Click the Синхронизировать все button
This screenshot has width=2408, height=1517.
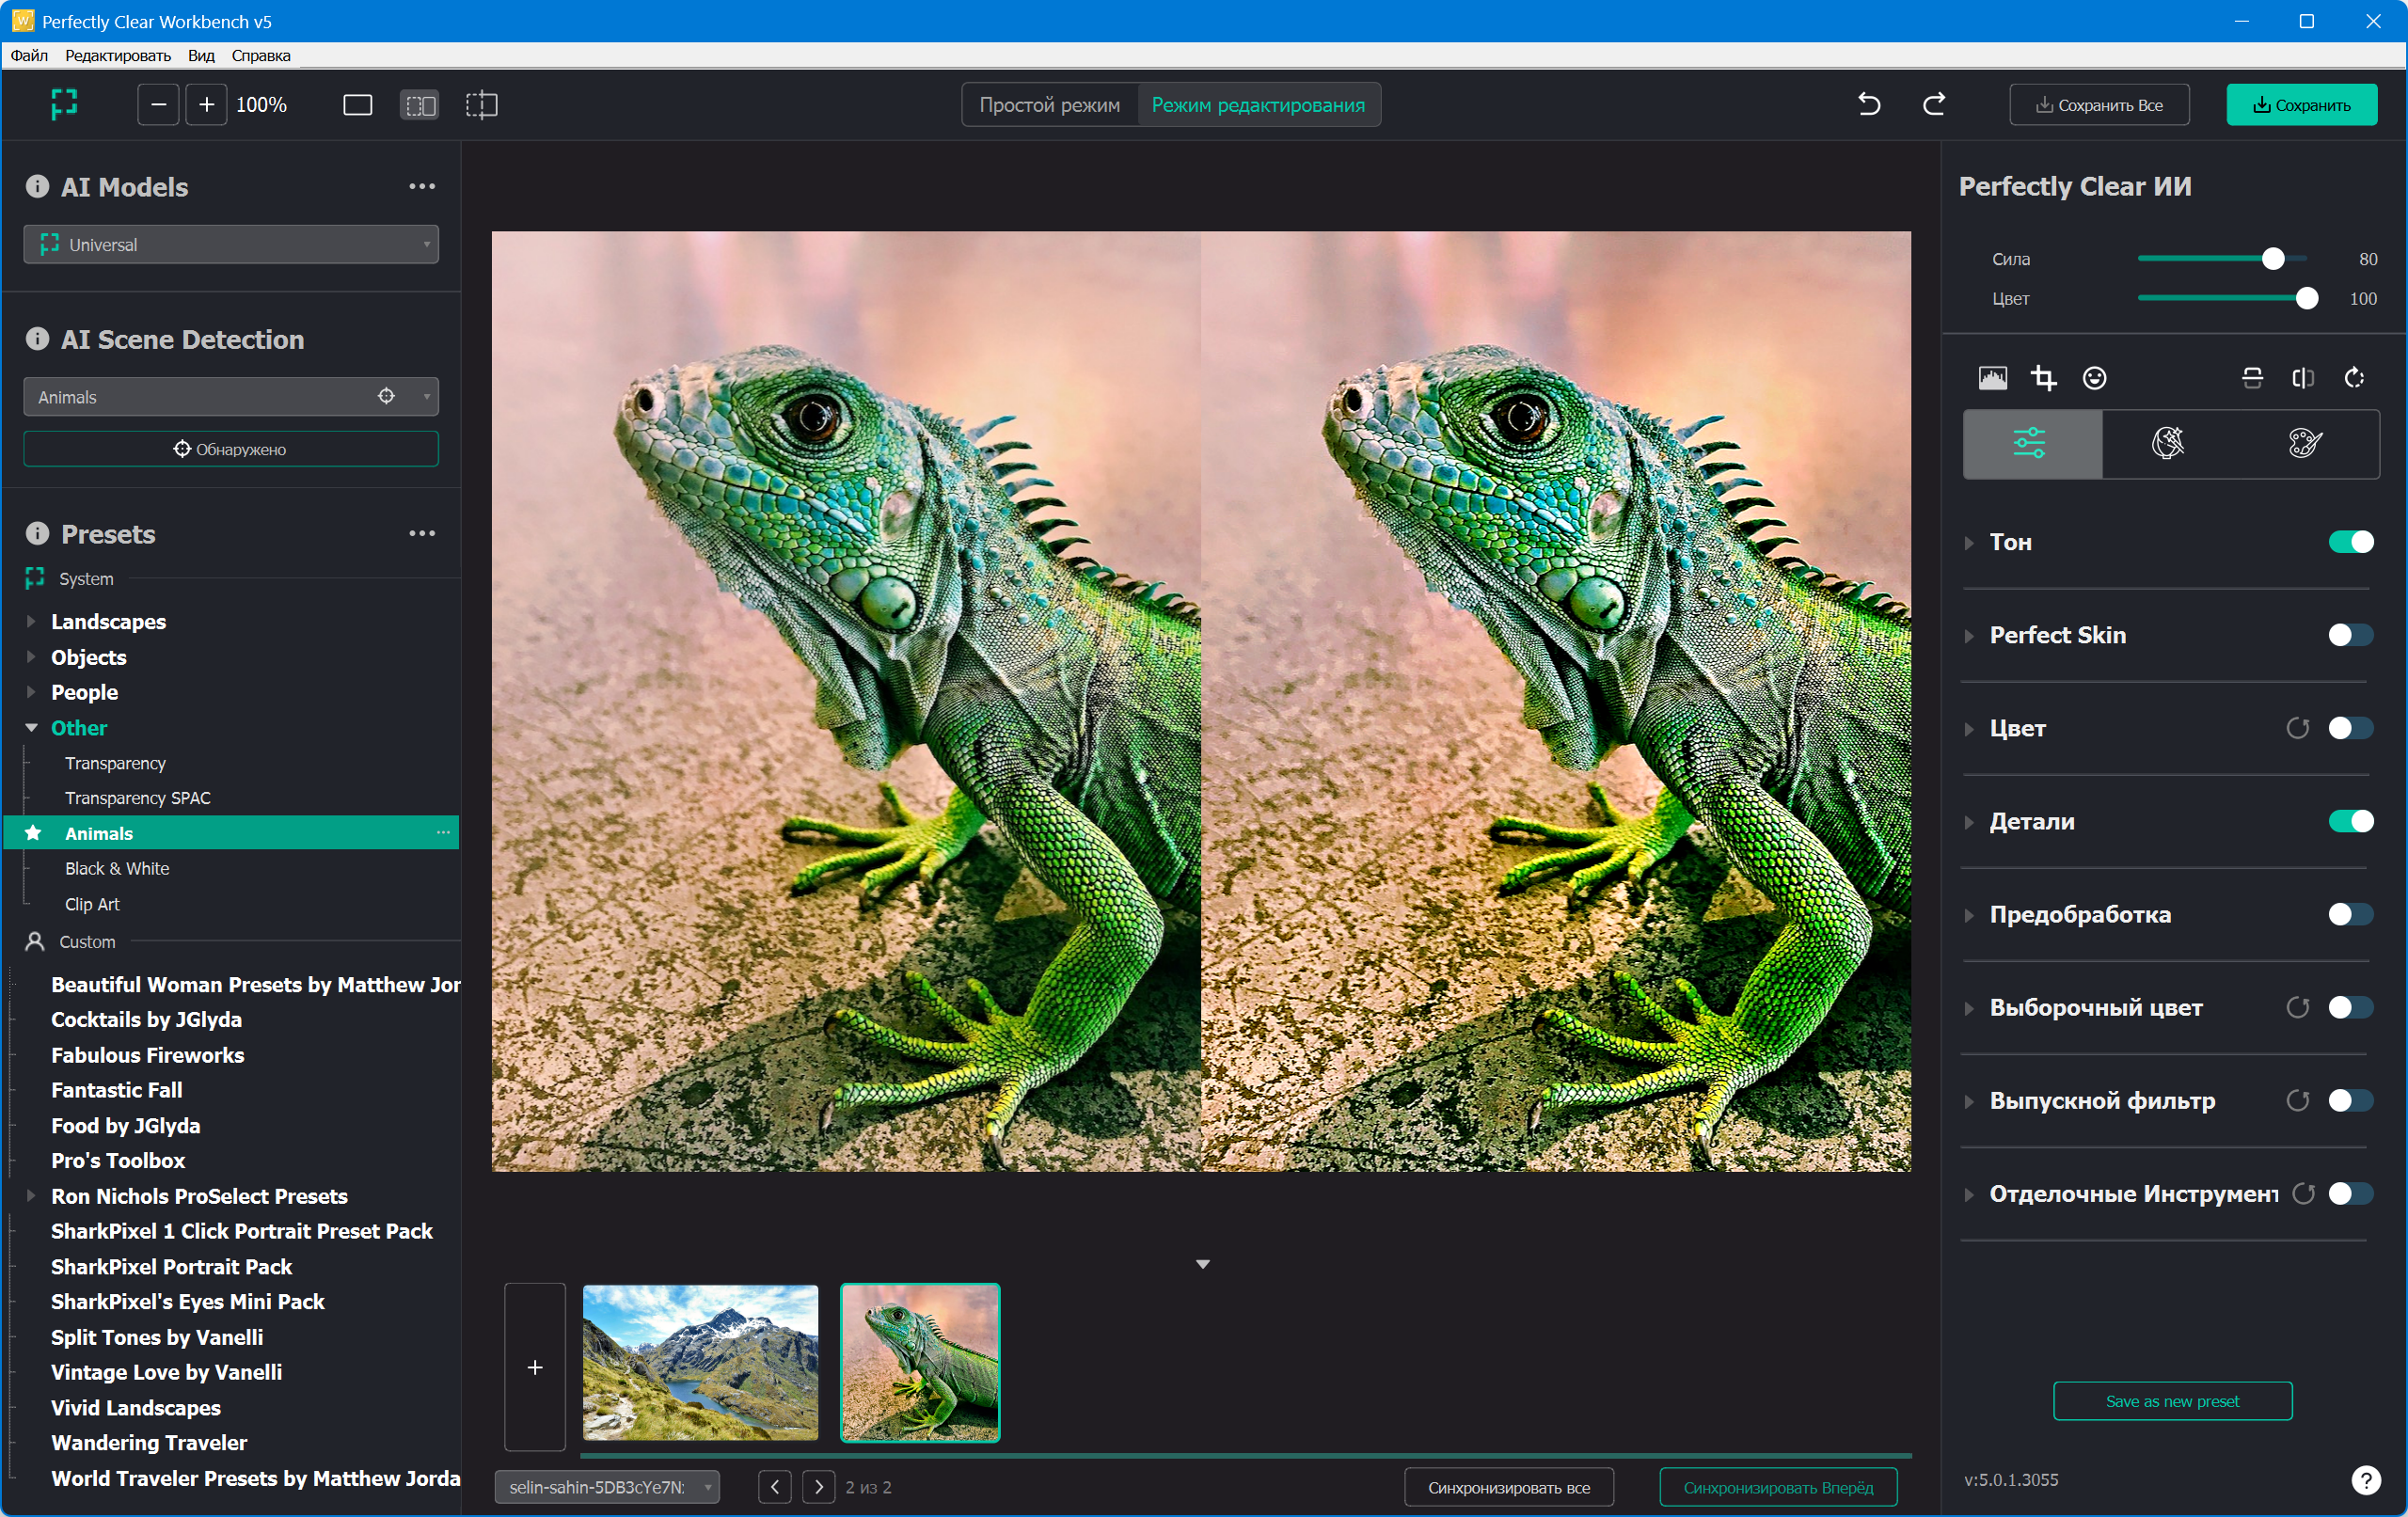(x=1508, y=1487)
